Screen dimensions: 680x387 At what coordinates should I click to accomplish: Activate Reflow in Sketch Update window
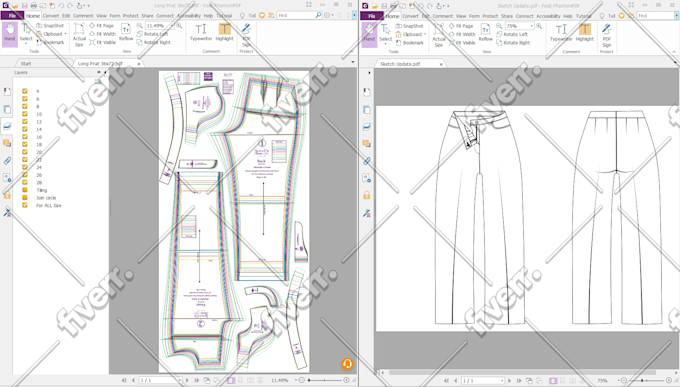point(486,33)
